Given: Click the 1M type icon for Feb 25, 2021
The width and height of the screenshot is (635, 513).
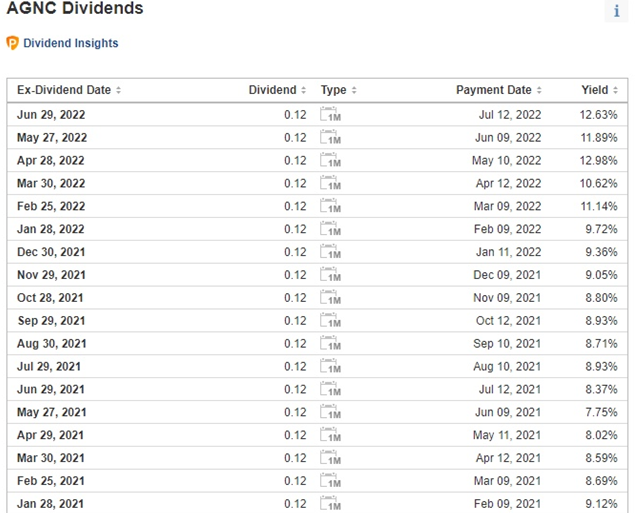Looking at the screenshot, I should pos(330,481).
